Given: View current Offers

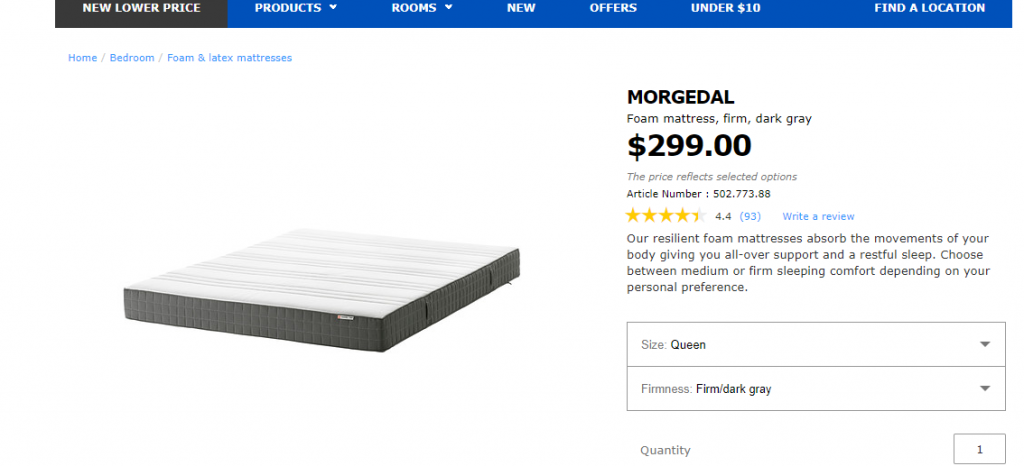Looking at the screenshot, I should pyautogui.click(x=613, y=8).
